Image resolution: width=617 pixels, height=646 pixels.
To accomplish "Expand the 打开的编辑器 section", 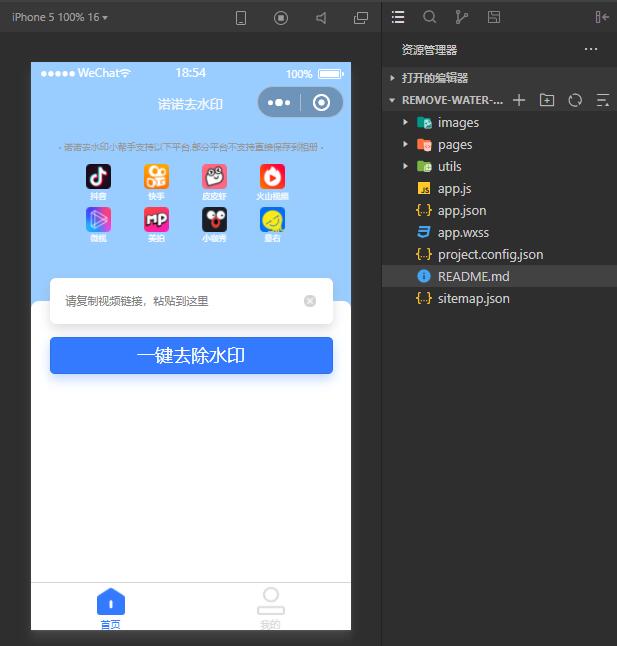I will 499,78.
